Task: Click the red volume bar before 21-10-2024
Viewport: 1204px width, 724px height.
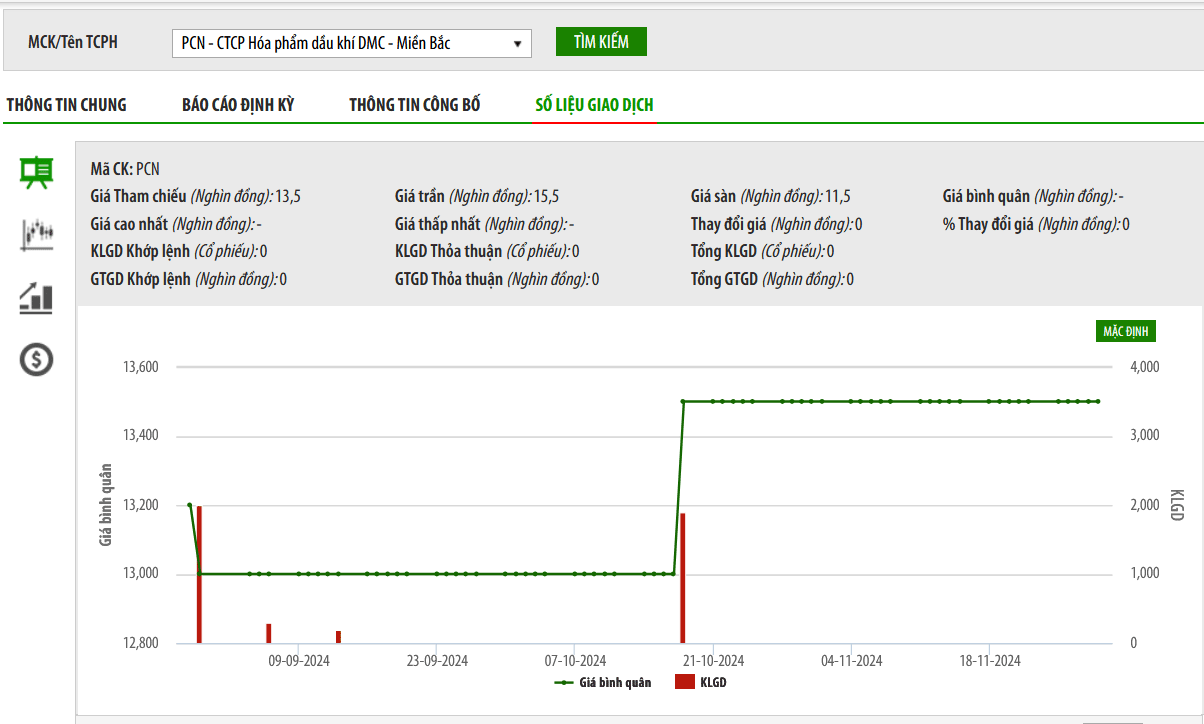Action: pyautogui.click(x=683, y=578)
